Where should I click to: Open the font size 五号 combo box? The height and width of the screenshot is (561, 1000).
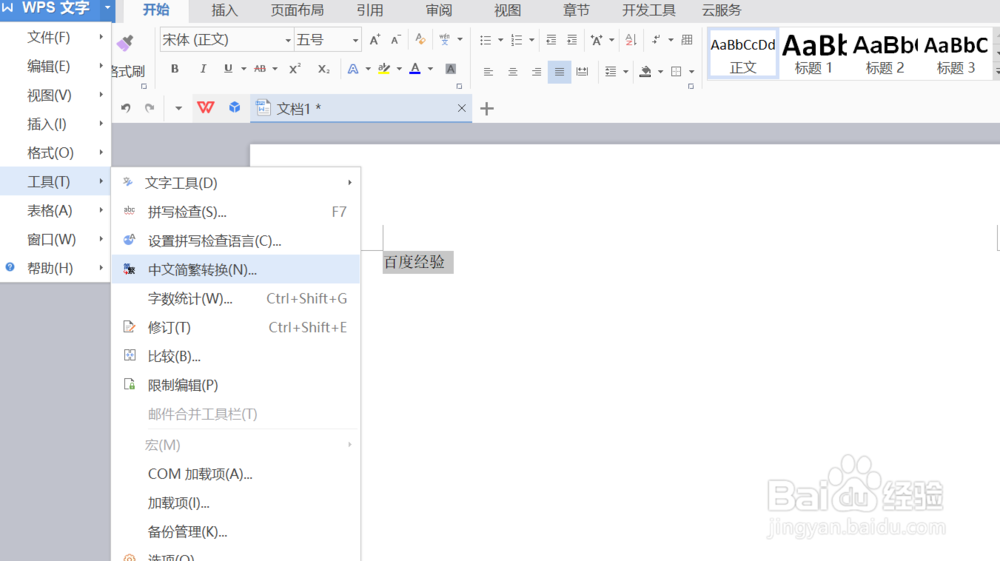pos(328,40)
